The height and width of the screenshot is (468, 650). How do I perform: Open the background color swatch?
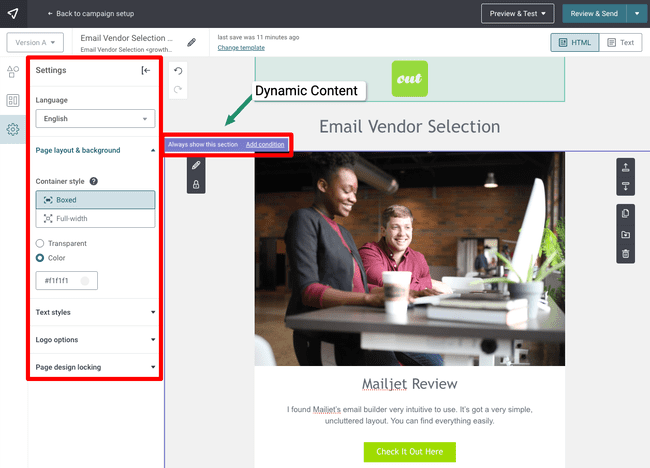coord(85,281)
